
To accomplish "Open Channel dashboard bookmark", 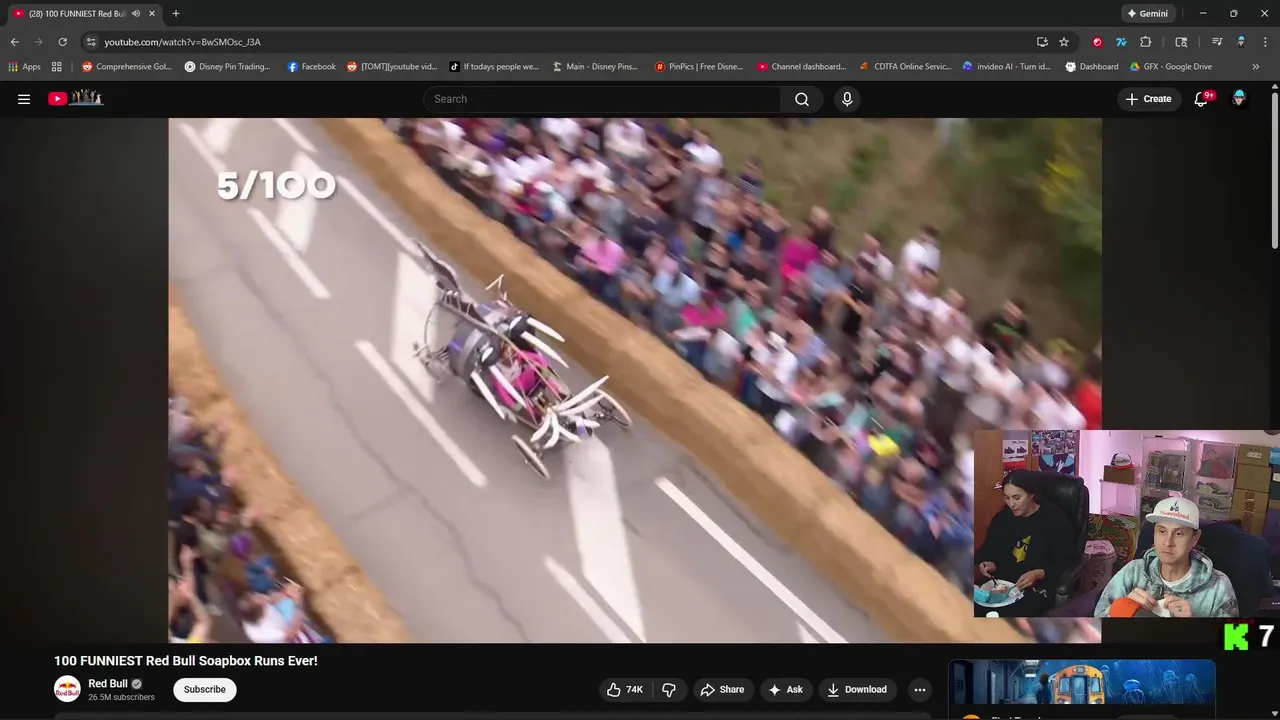I will 801,67.
